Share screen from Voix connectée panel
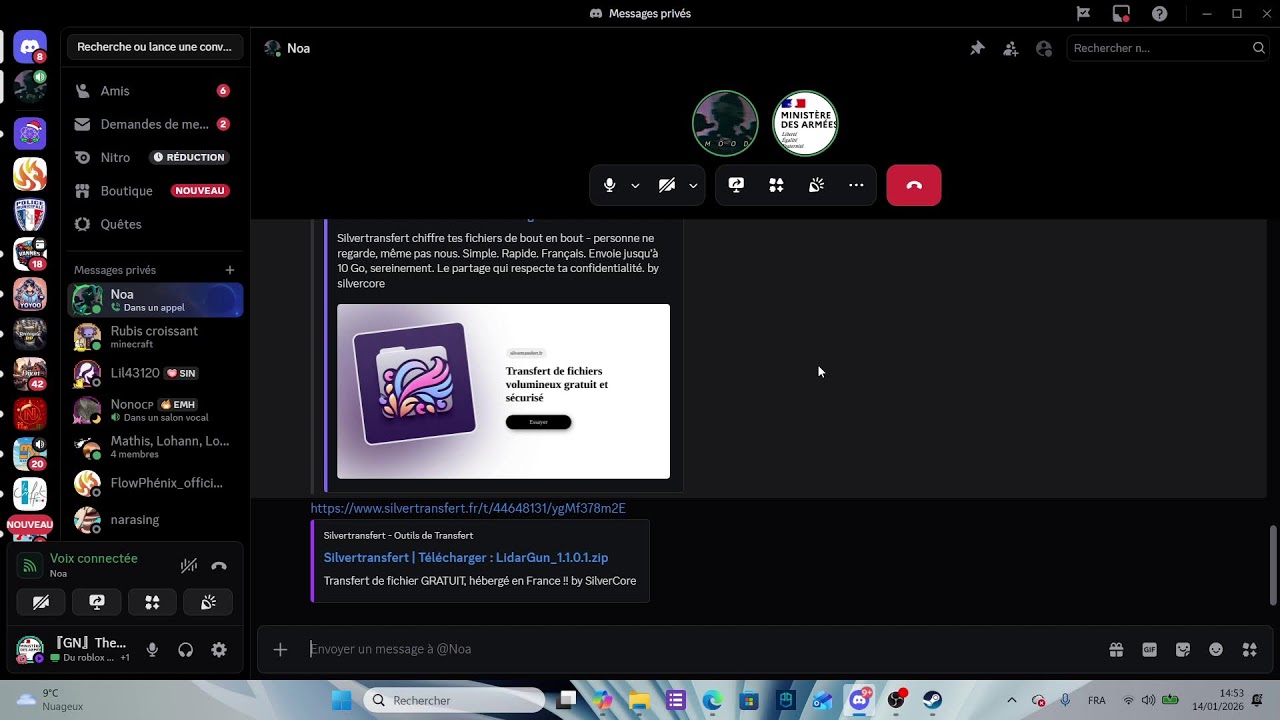Viewport: 1280px width, 720px height. (97, 602)
